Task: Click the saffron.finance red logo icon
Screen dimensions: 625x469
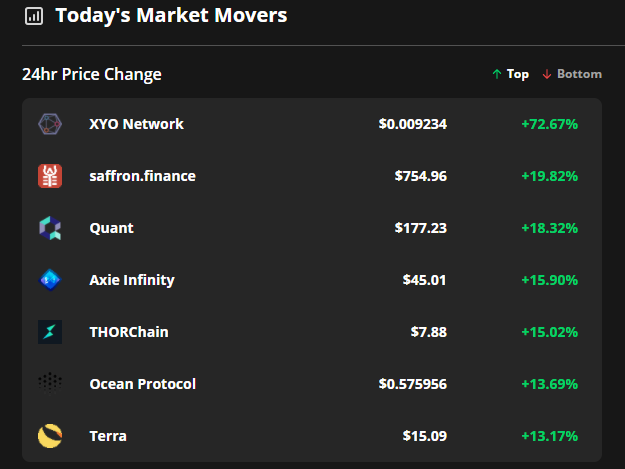Action: point(50,176)
